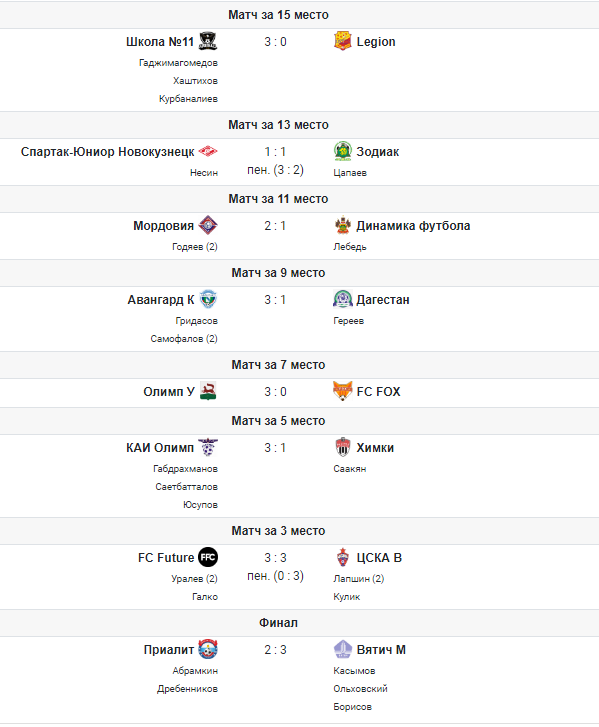Select the Мордовия club badge
This screenshot has height=727, width=599.
(x=208, y=225)
